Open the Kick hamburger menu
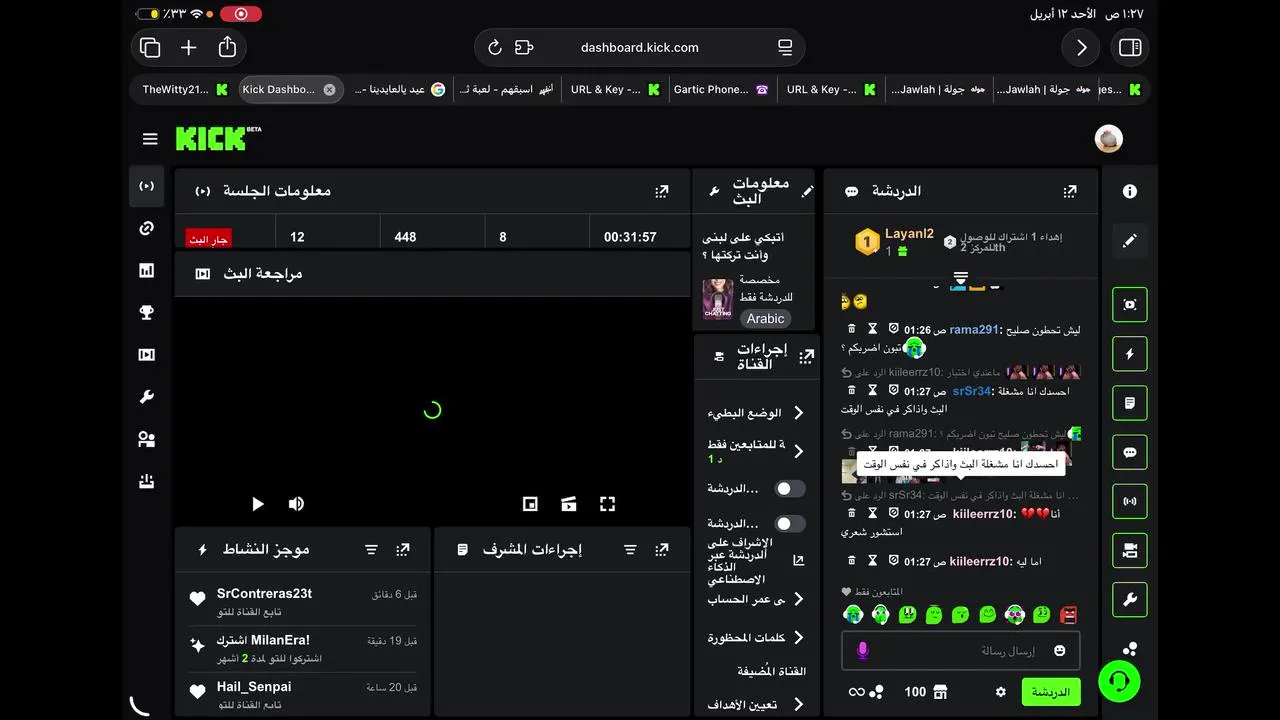1280x720 pixels. click(150, 139)
